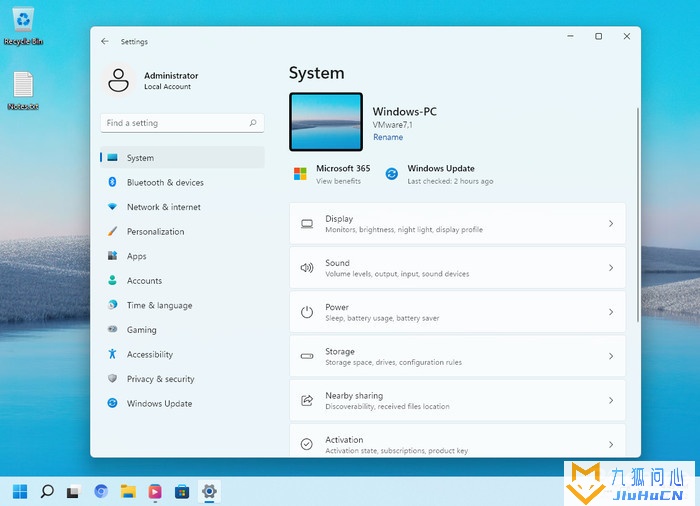This screenshot has height=506, width=700.
Task: Click the vertical scrollbar in System page
Action: [638, 214]
